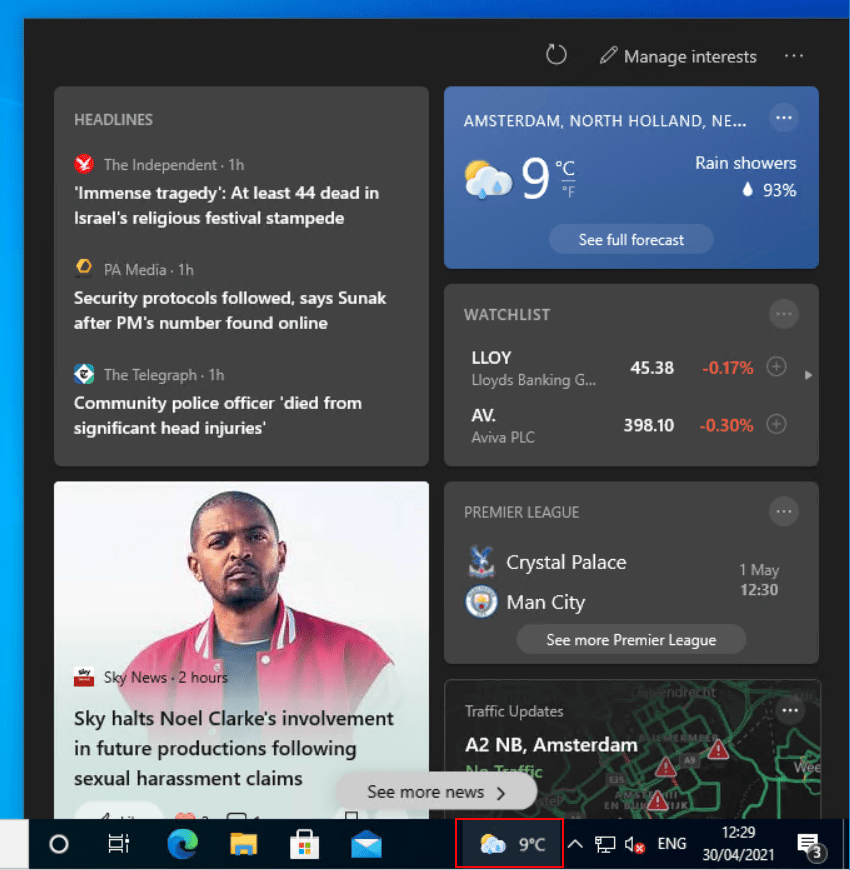Open Traffic Updates card options menu
Viewport: 850px width, 870px height.
790,710
